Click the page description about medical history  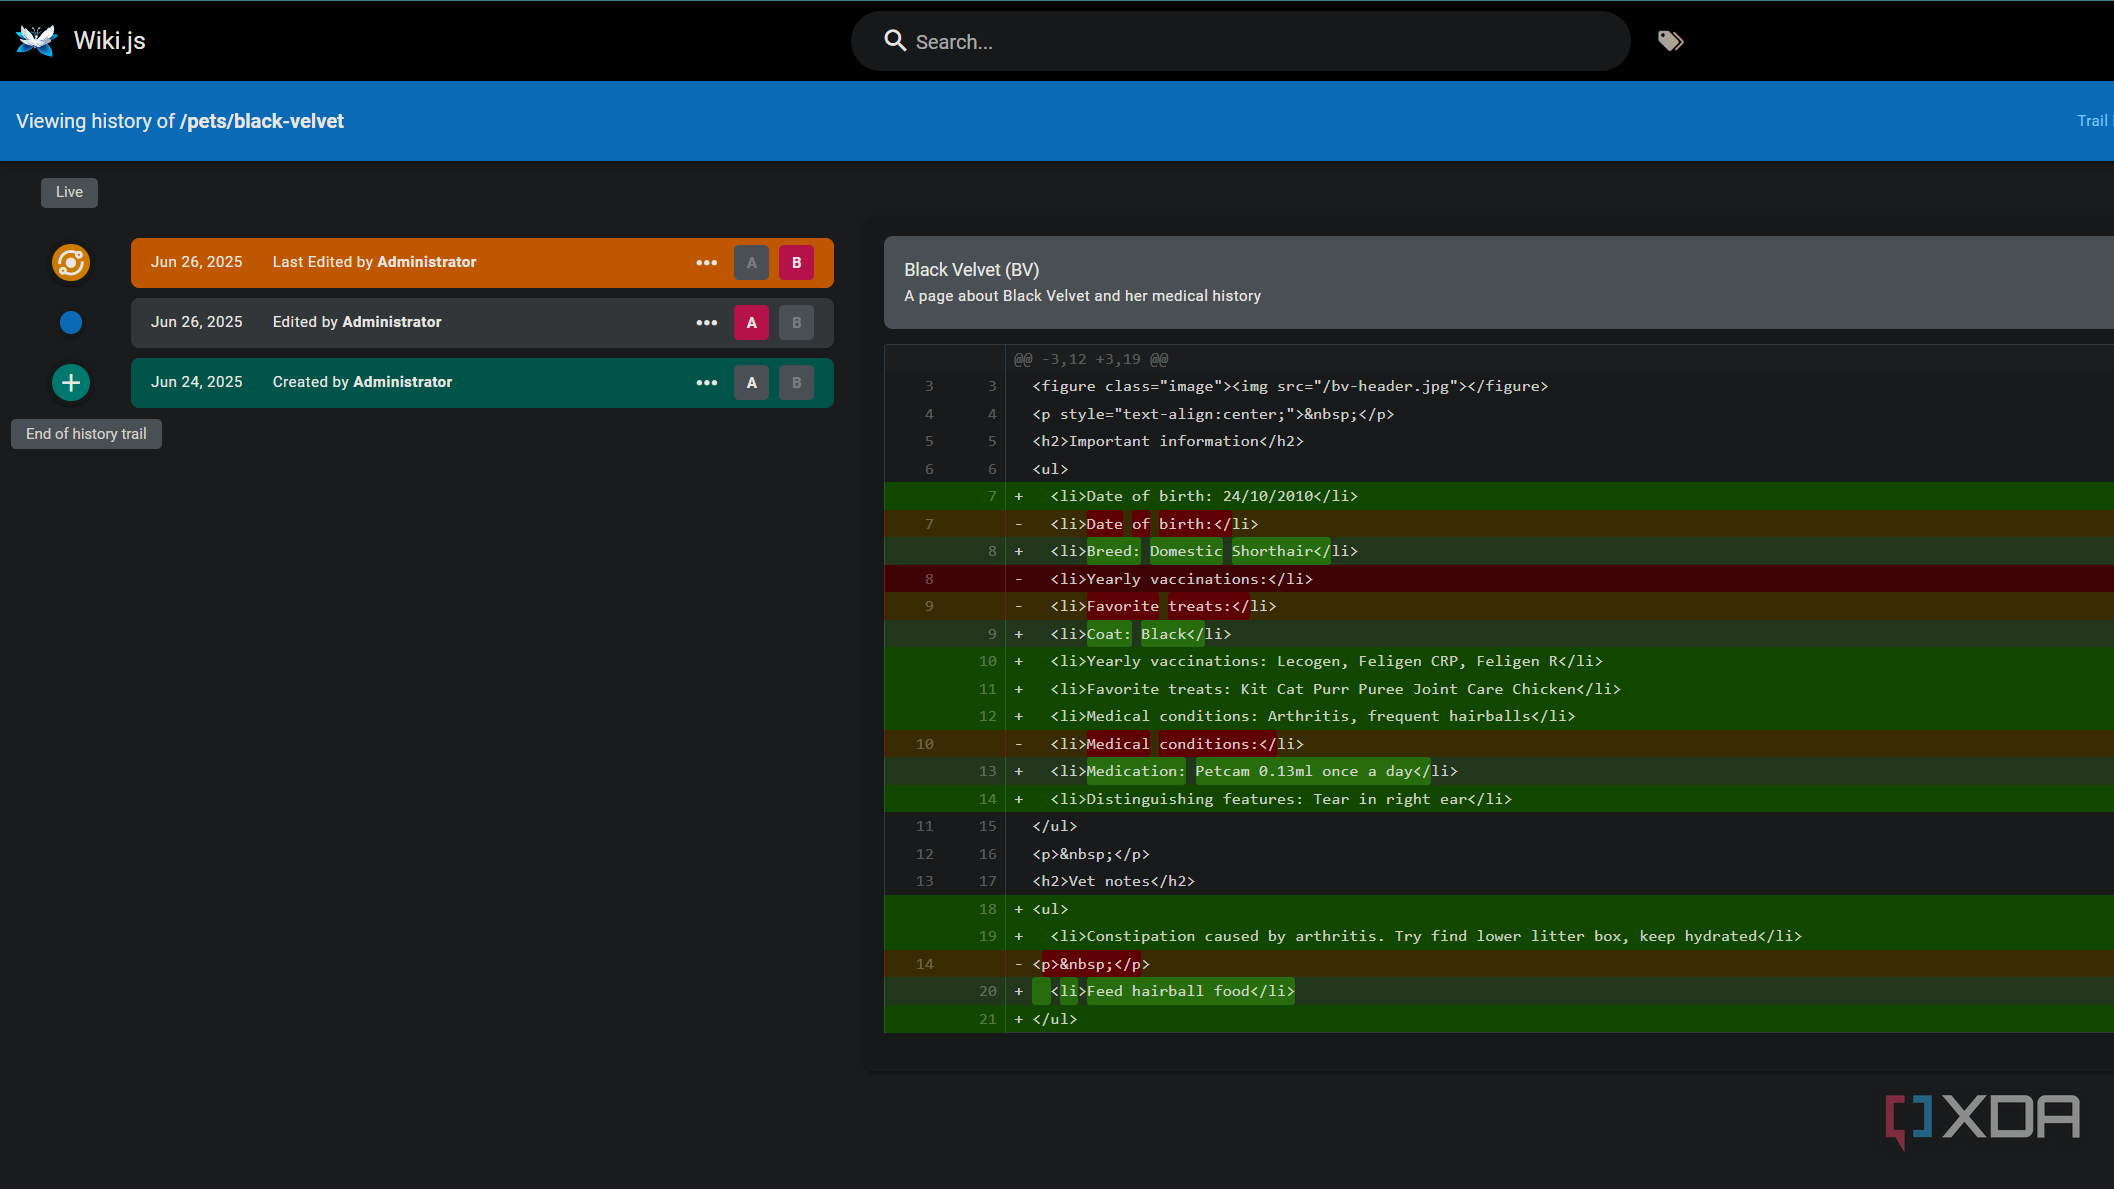(x=1082, y=296)
